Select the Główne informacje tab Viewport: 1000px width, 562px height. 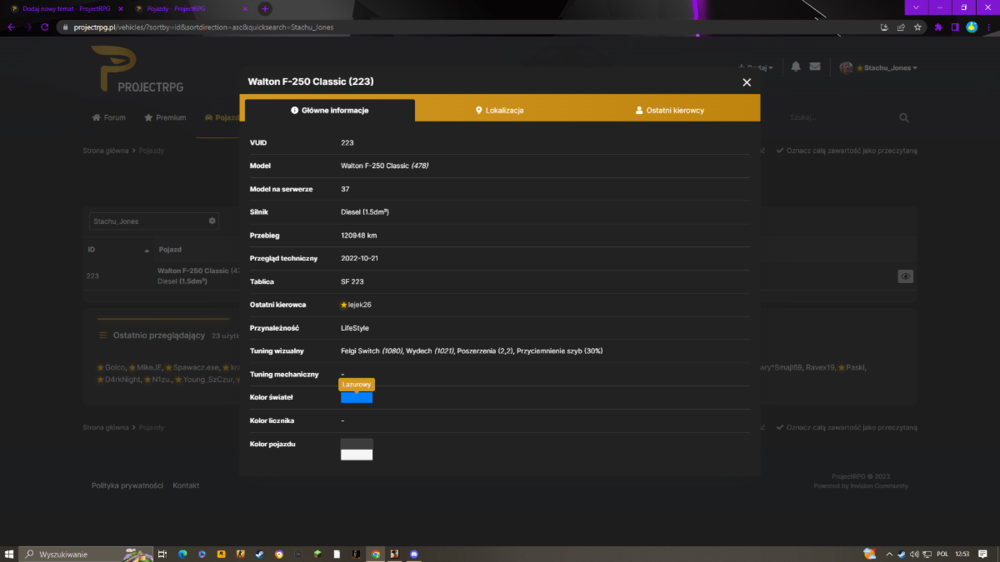(x=330, y=110)
